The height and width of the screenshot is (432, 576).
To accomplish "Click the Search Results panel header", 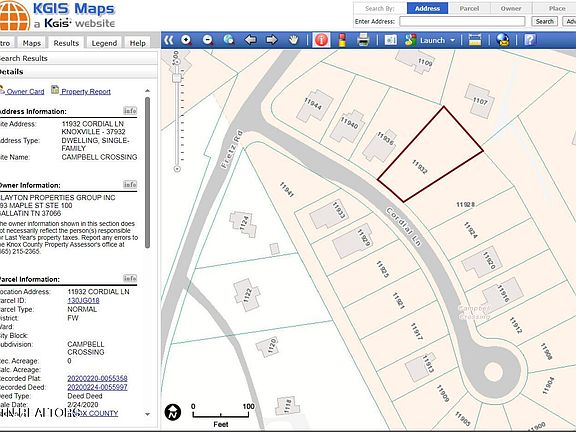I will pyautogui.click(x=78, y=58).
